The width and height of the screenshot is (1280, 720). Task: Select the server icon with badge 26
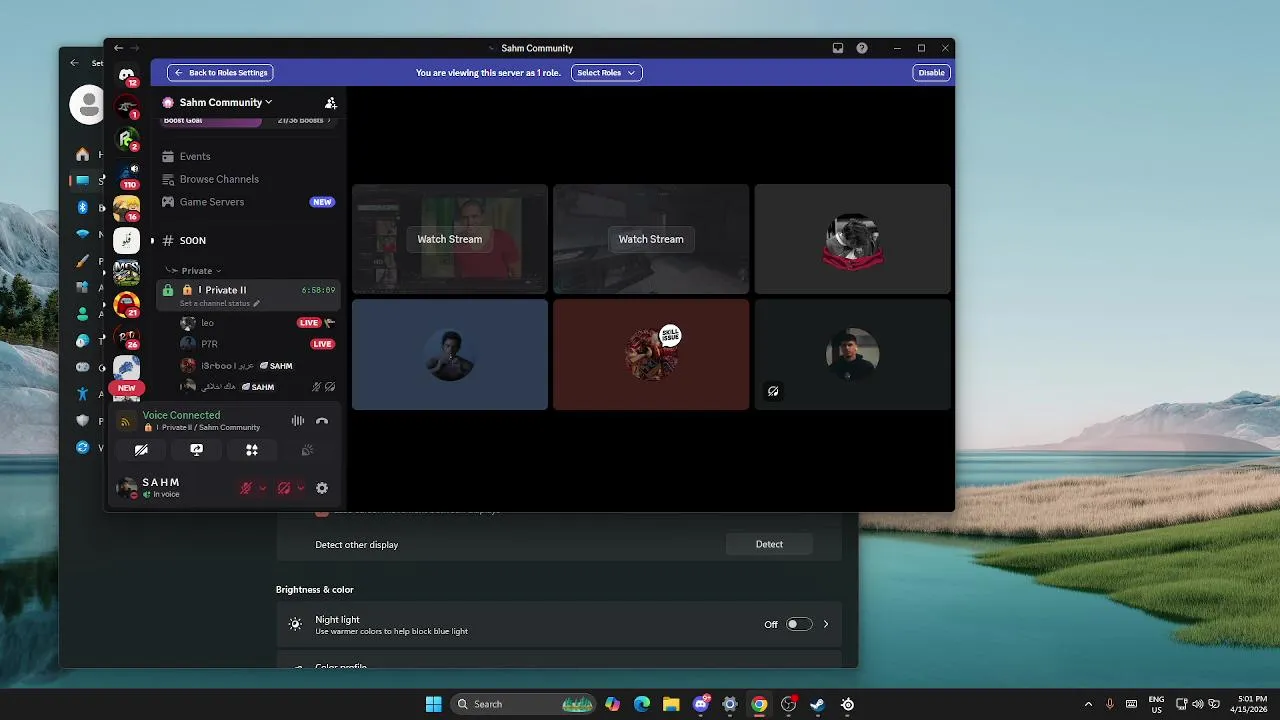pyautogui.click(x=127, y=337)
